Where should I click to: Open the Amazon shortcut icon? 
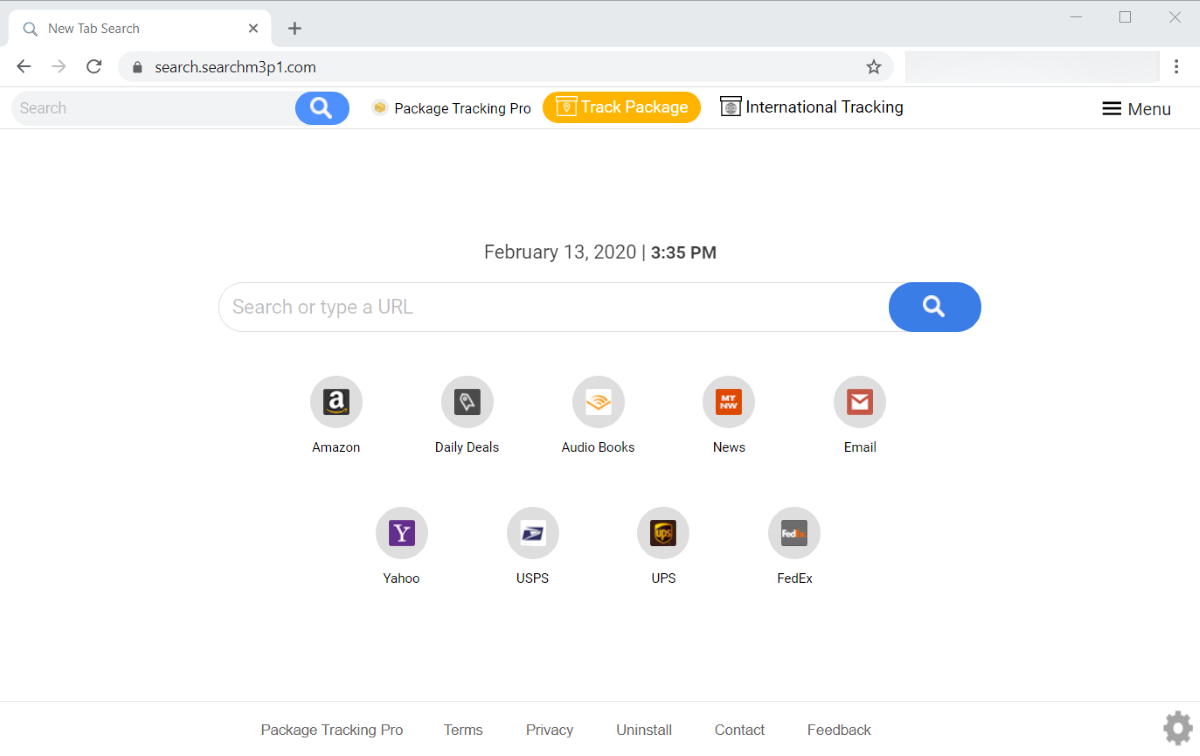[336, 402]
